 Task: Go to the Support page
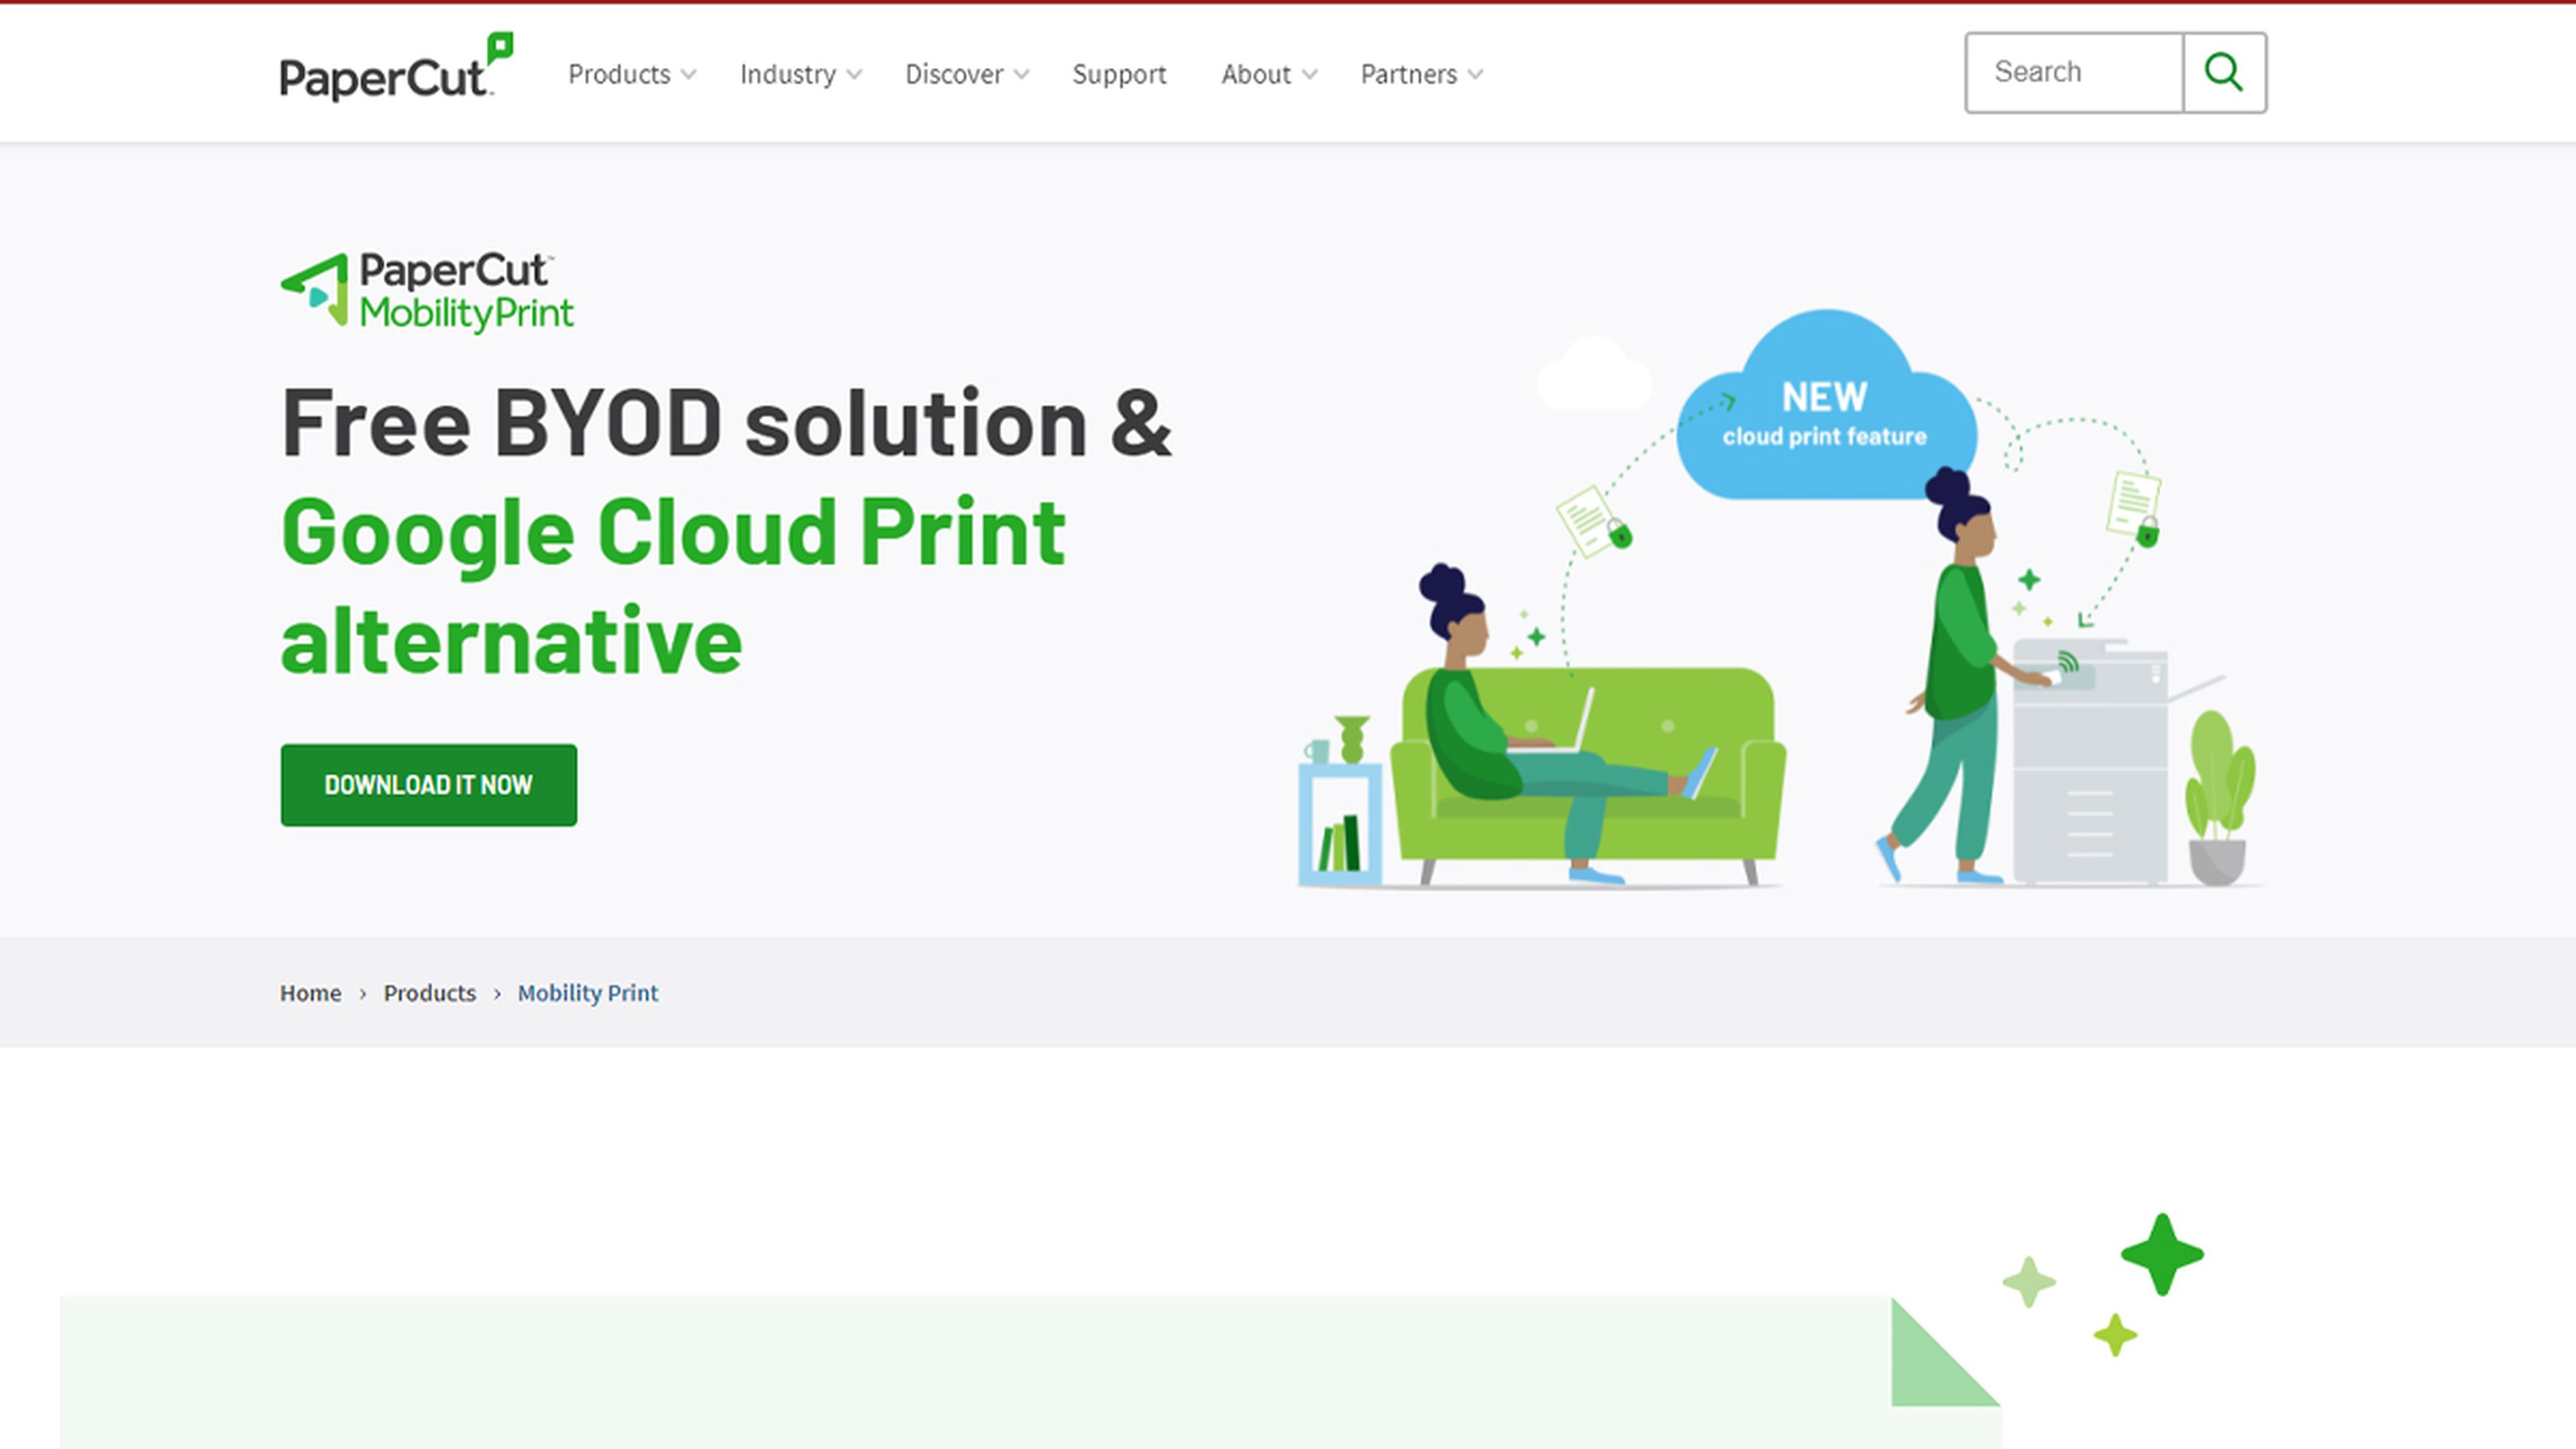(x=1119, y=75)
